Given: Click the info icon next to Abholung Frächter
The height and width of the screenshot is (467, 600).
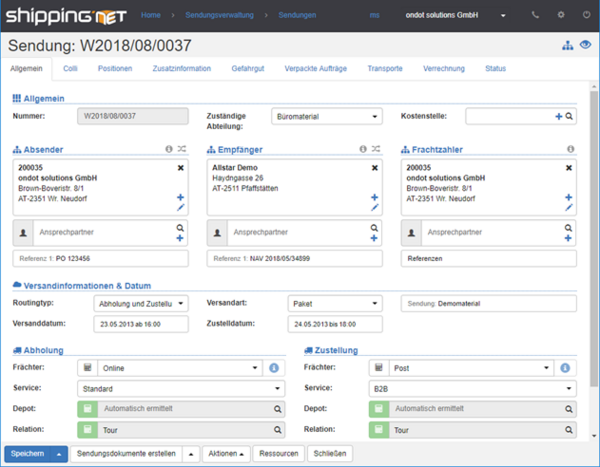Looking at the screenshot, I should pos(274,368).
